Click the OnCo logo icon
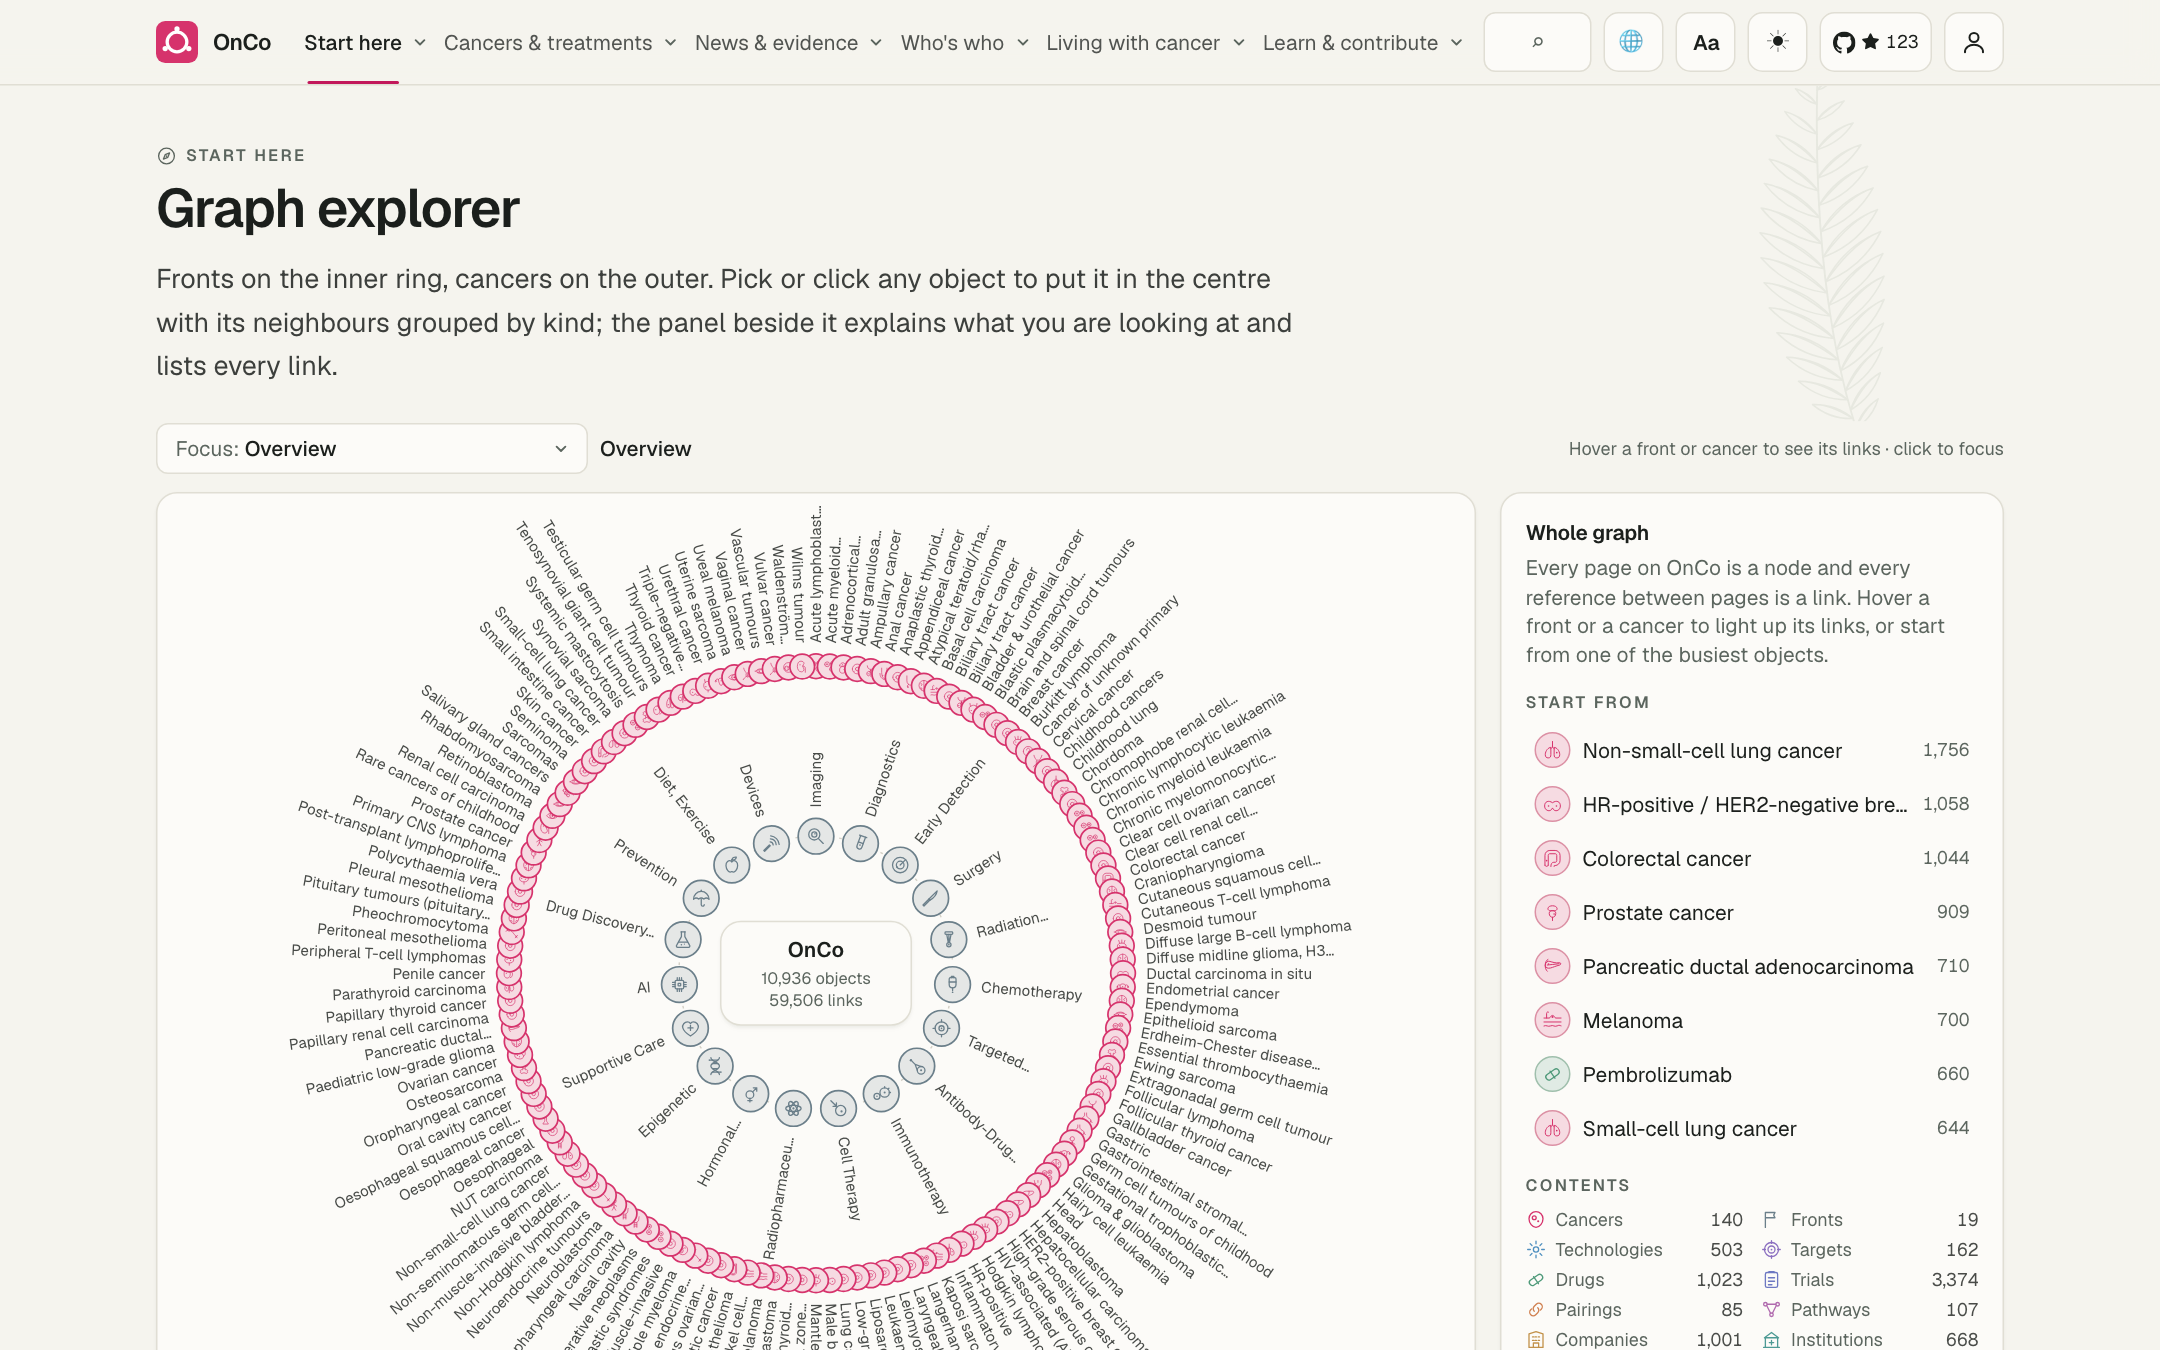The height and width of the screenshot is (1350, 2160). (177, 42)
